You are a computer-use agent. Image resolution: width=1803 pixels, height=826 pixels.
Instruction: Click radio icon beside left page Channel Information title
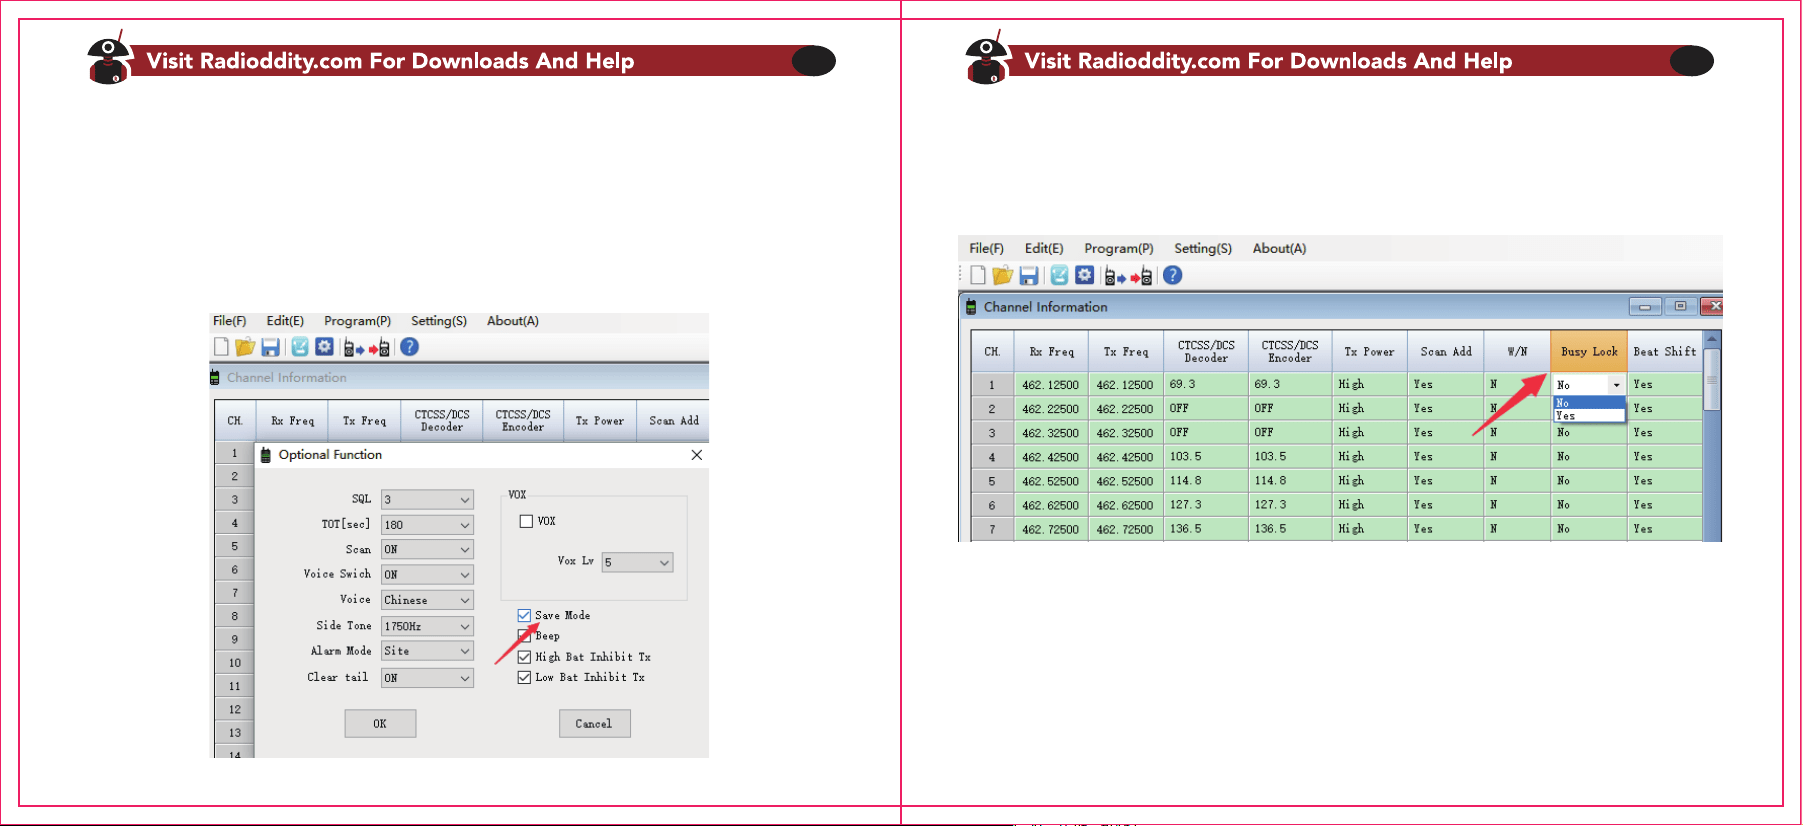click(x=215, y=377)
